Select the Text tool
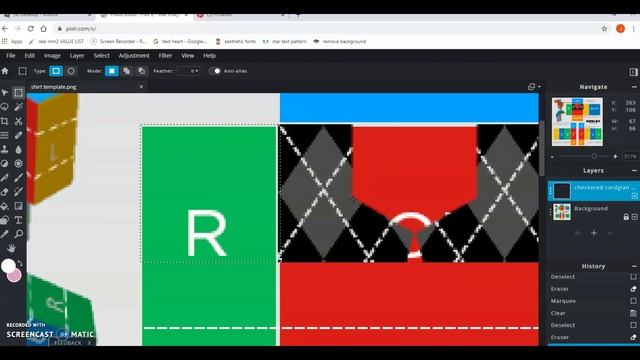This screenshot has height=360, width=640. coord(18,220)
